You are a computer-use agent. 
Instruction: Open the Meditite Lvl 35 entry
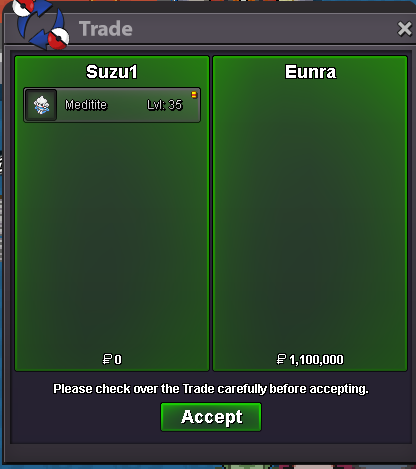coord(112,105)
